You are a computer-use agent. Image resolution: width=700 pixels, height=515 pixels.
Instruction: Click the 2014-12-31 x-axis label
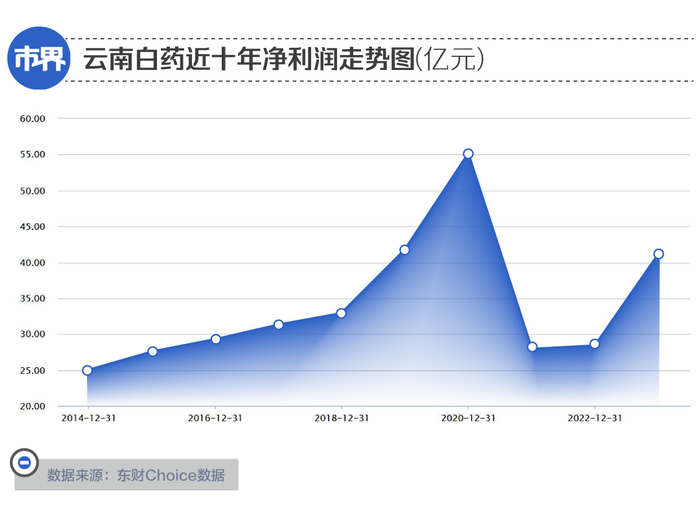tap(88, 418)
